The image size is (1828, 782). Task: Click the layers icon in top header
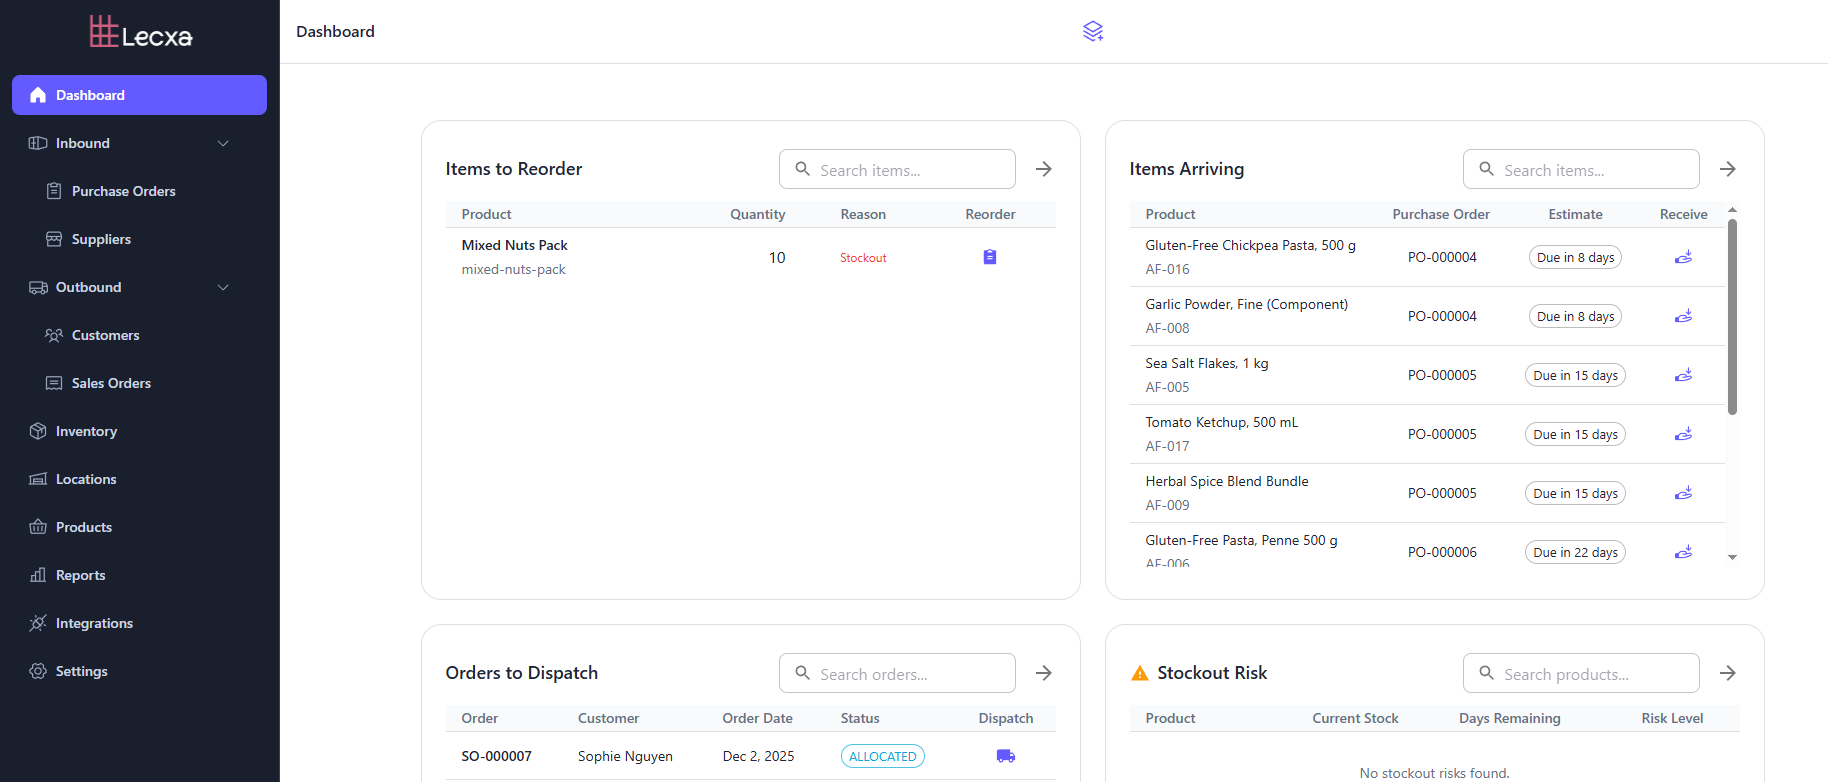pyautogui.click(x=1093, y=32)
